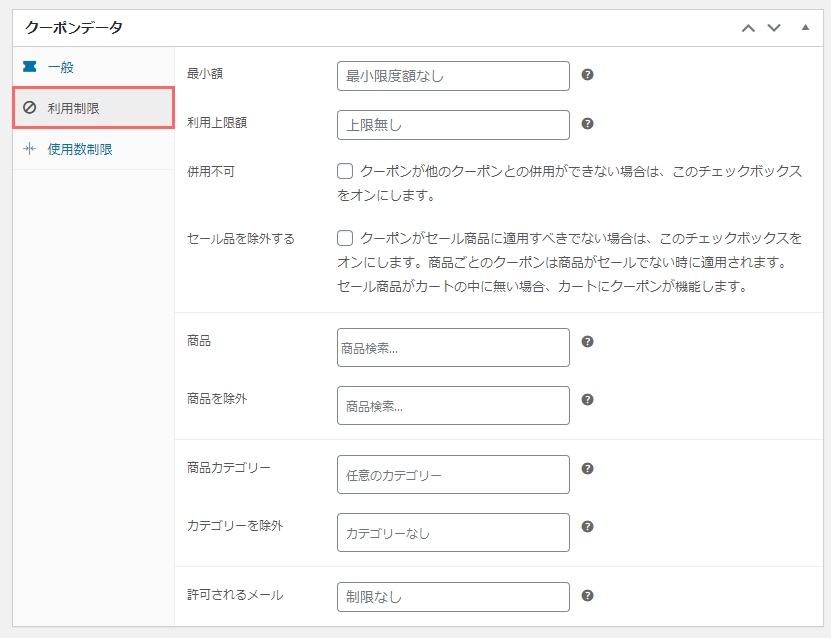This screenshot has width=831, height=638.
Task: Click help icon beside 許可されるメール field
Action: point(587,596)
